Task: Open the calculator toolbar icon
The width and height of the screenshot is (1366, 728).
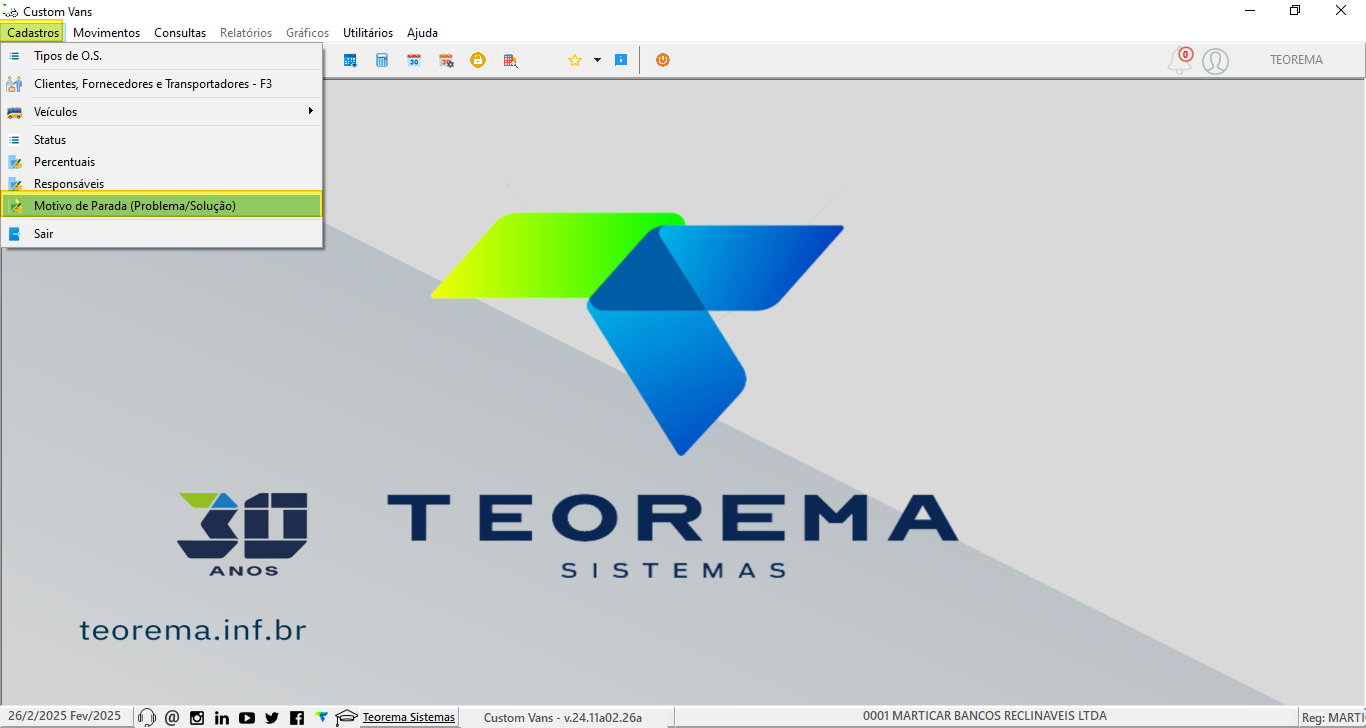Action: 382,60
